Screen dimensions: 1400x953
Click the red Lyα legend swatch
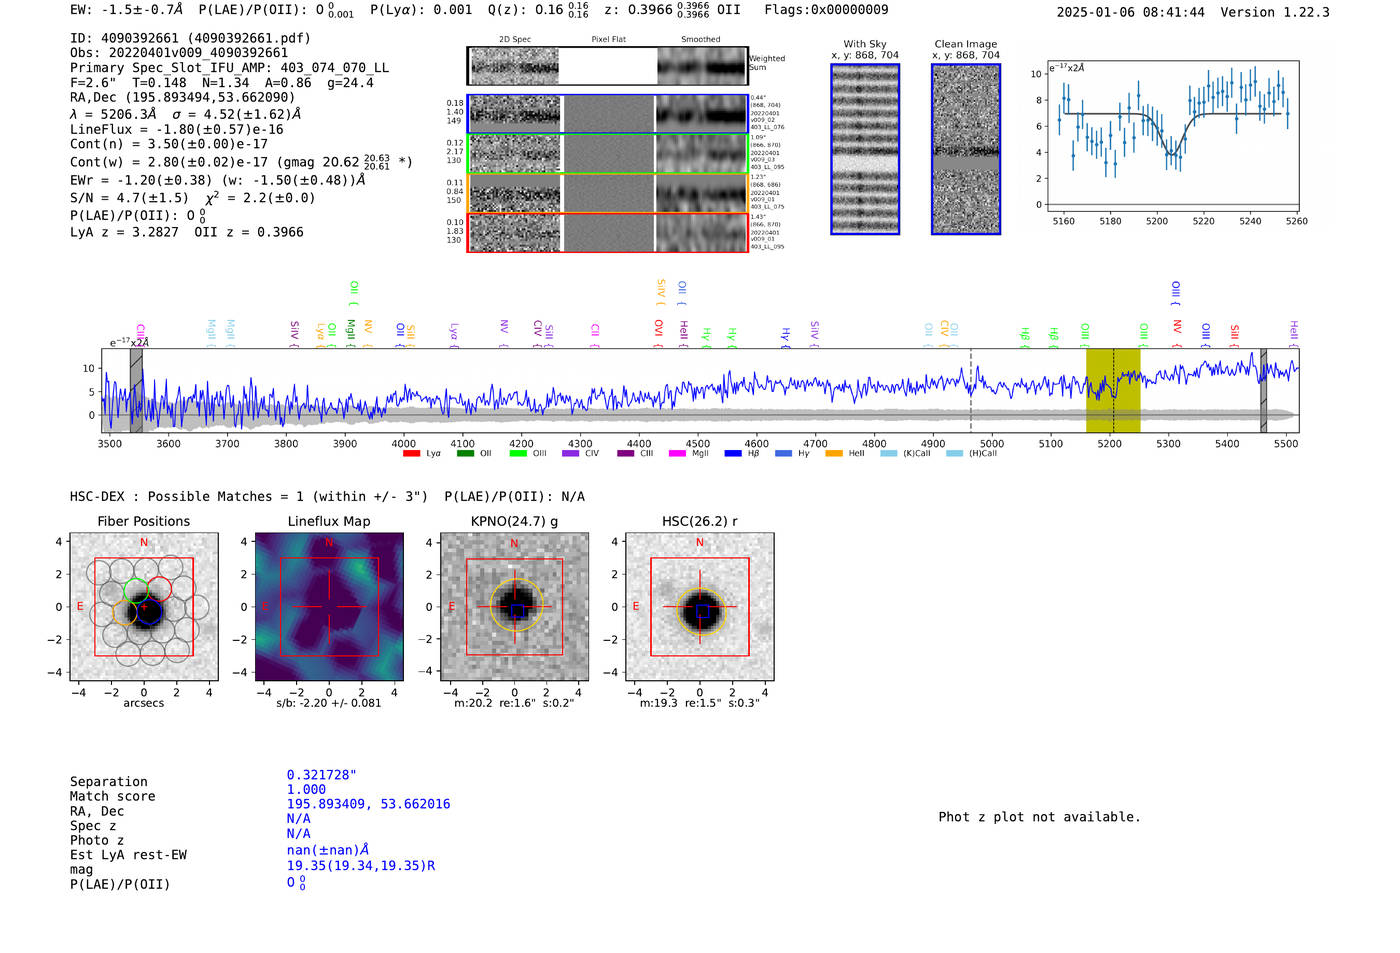coord(411,454)
